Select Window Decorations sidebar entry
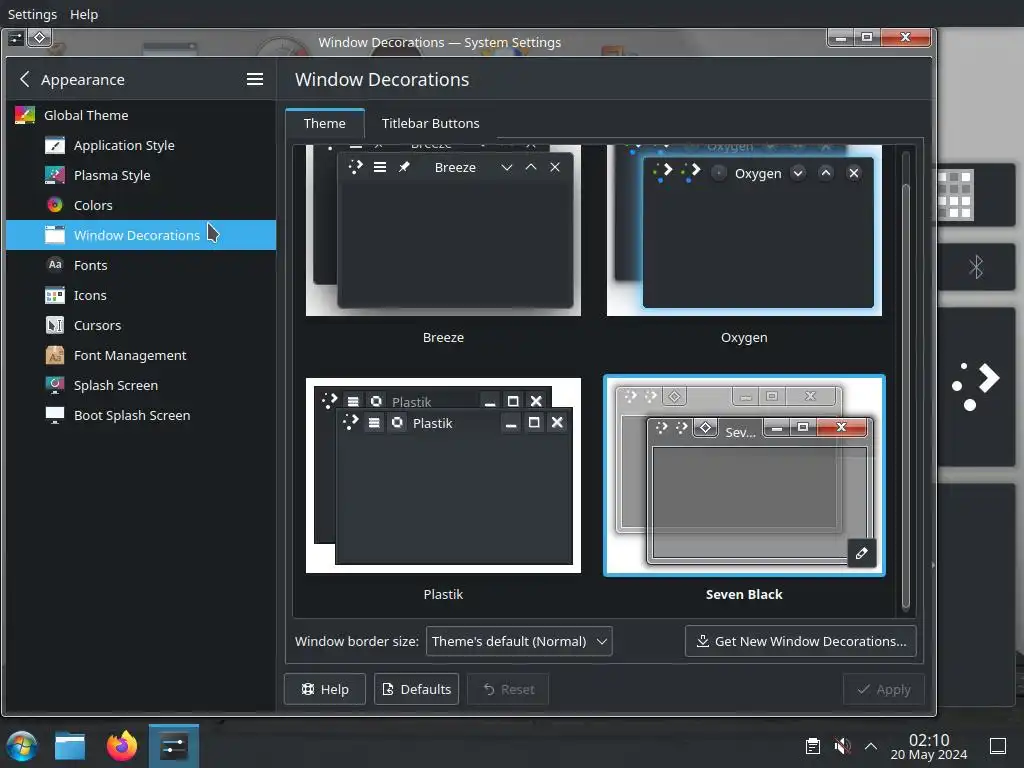Viewport: 1024px width, 768px height. tap(140, 235)
